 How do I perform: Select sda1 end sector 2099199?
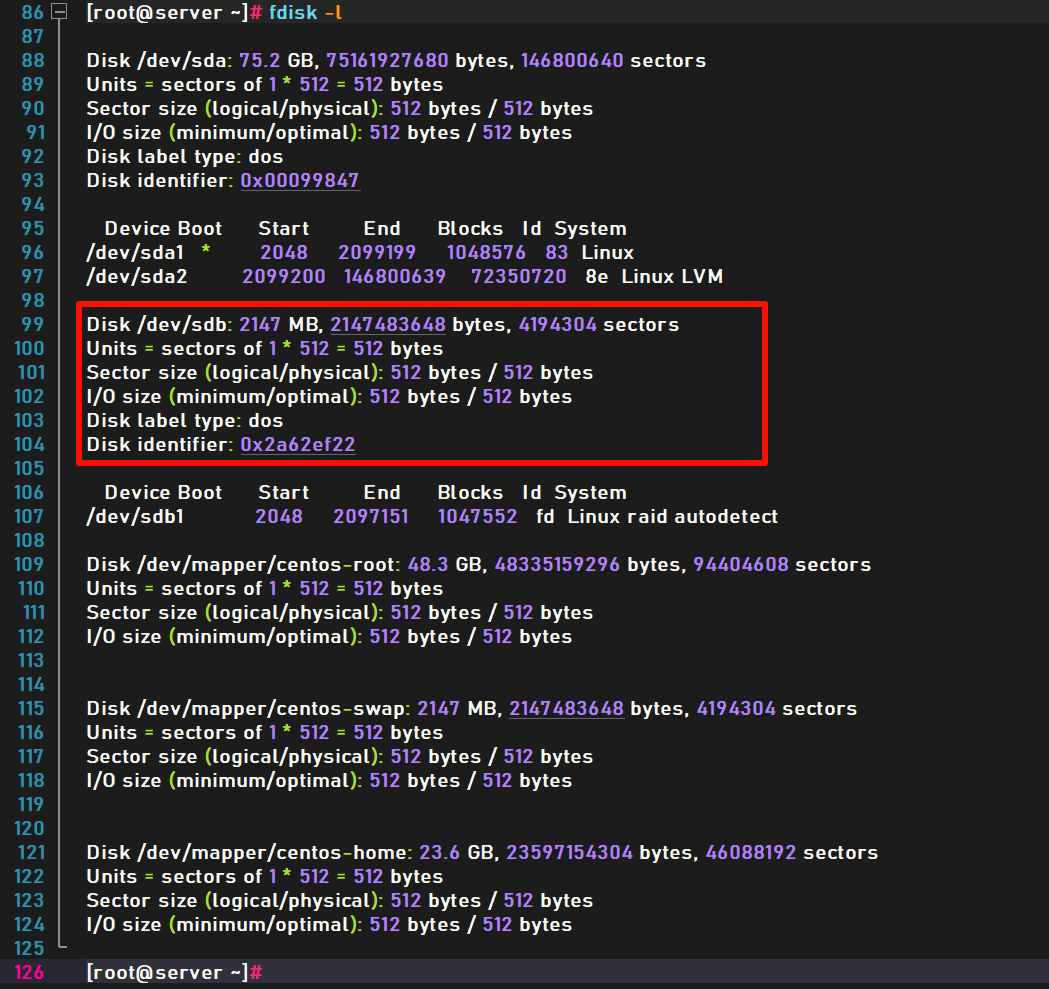point(377,252)
